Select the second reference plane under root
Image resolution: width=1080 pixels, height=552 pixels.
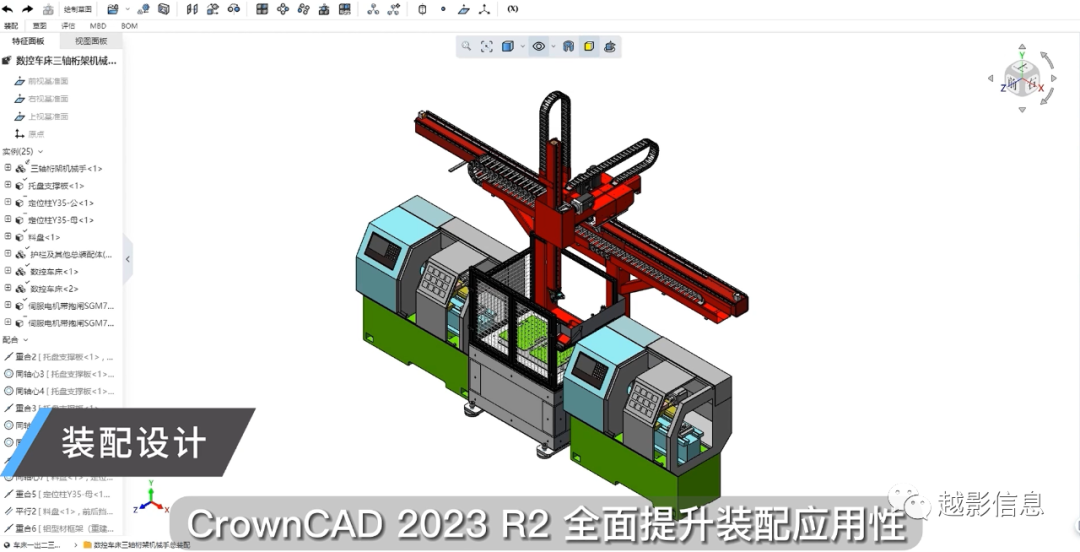point(42,99)
